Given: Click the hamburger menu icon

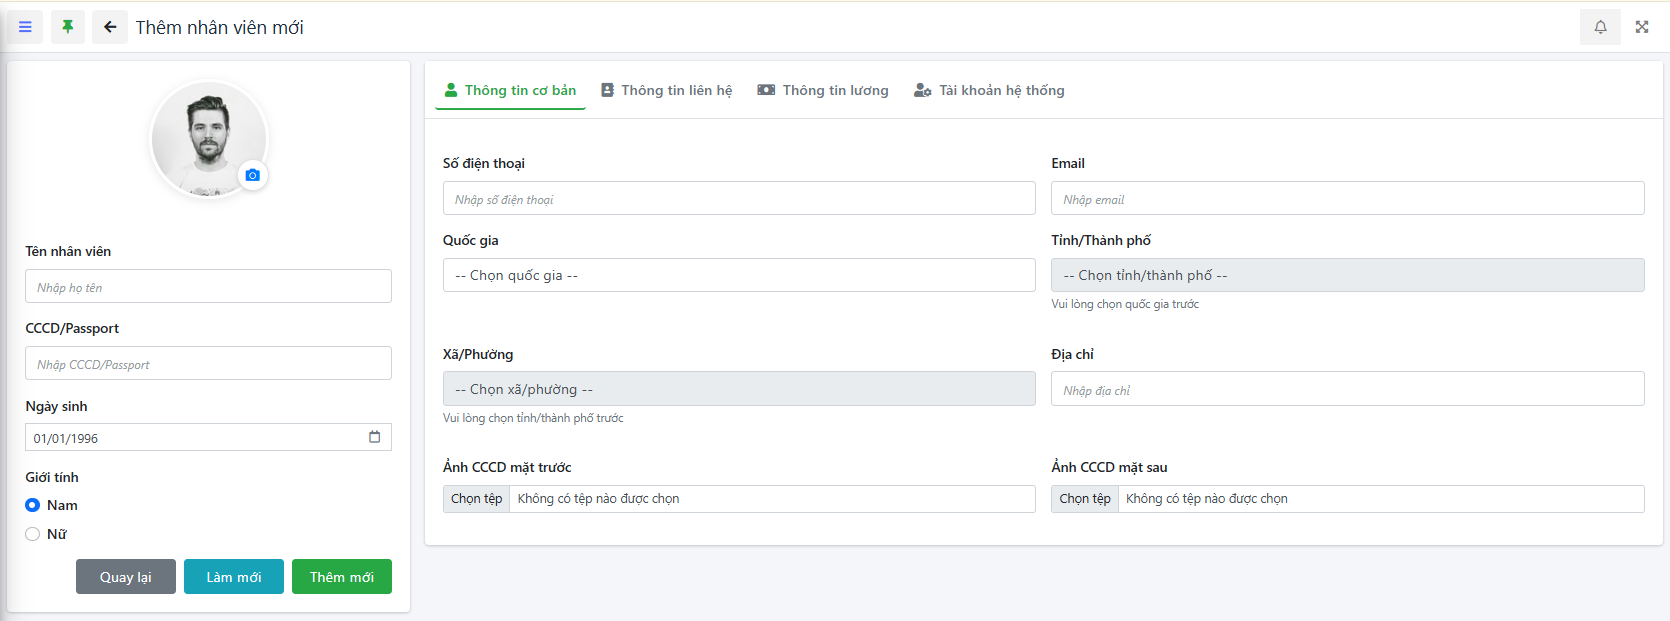Looking at the screenshot, I should (x=25, y=27).
